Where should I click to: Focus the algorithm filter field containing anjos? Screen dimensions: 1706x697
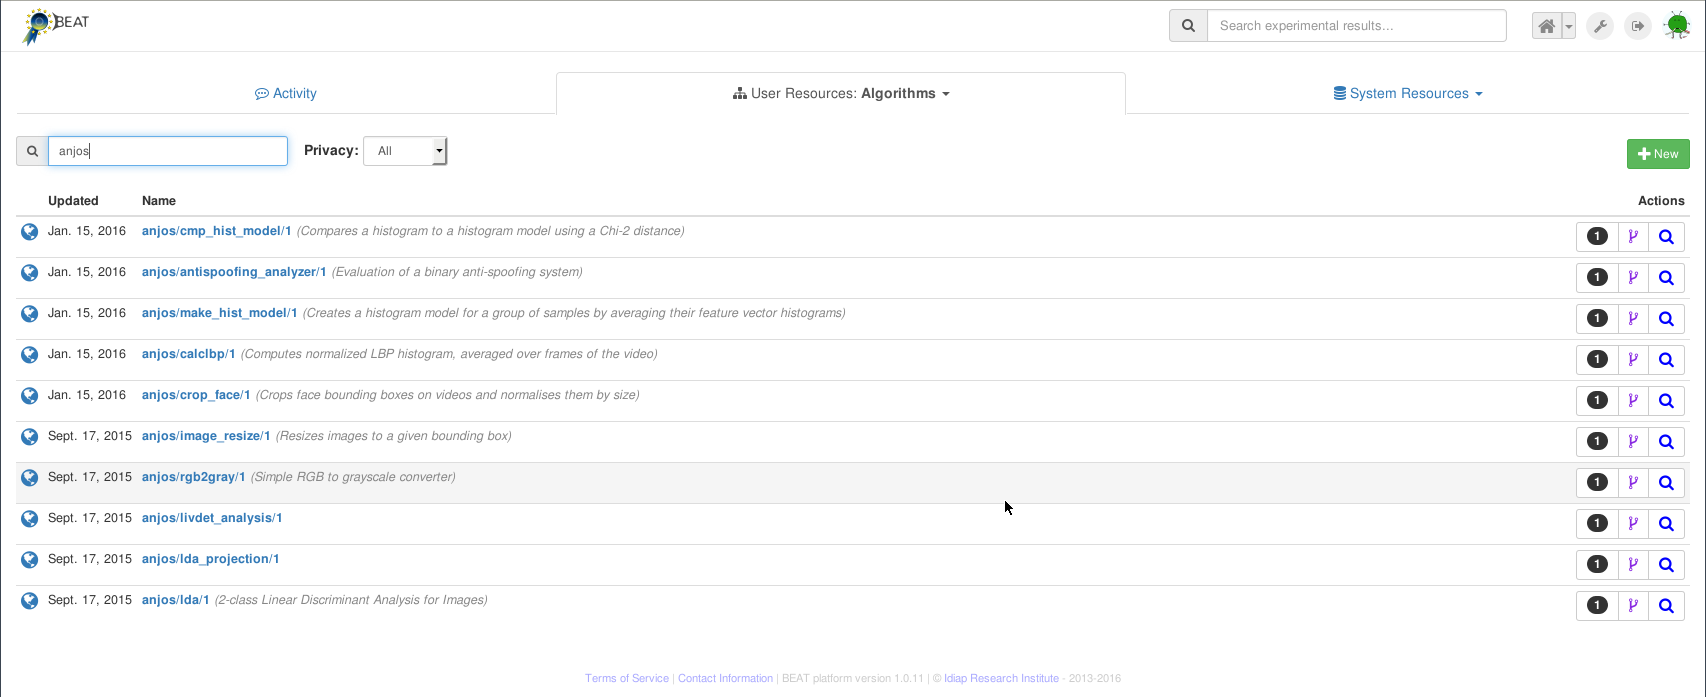tap(168, 151)
